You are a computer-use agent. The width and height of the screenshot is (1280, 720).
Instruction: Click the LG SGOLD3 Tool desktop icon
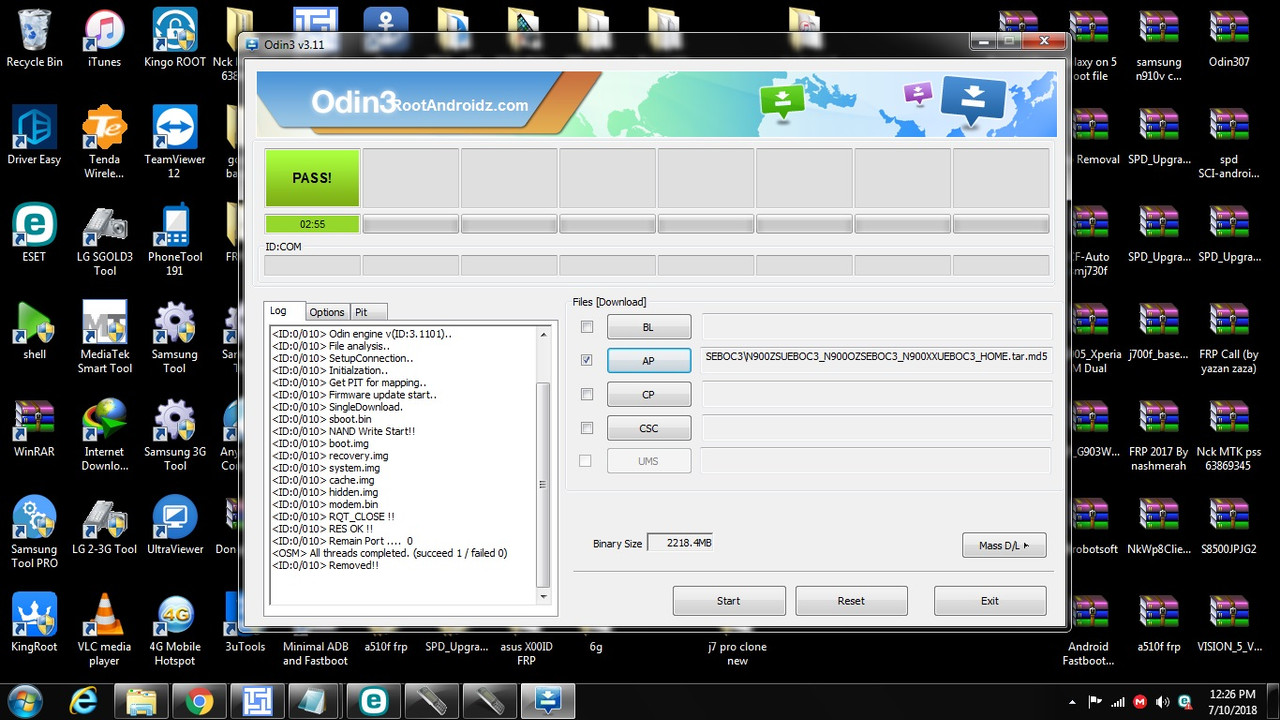(x=104, y=240)
